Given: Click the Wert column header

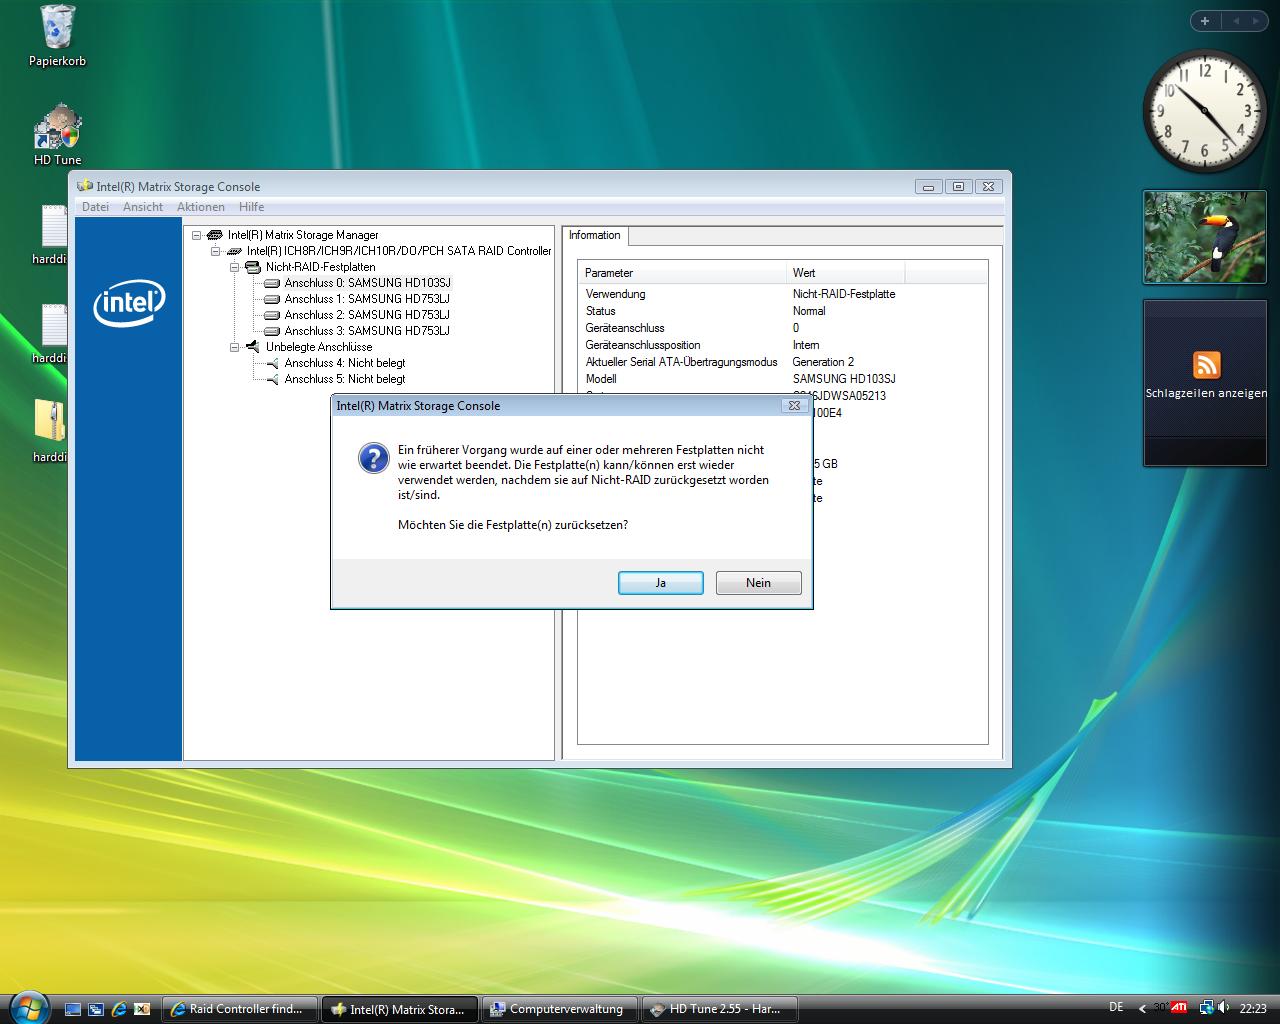Looking at the screenshot, I should tap(846, 273).
